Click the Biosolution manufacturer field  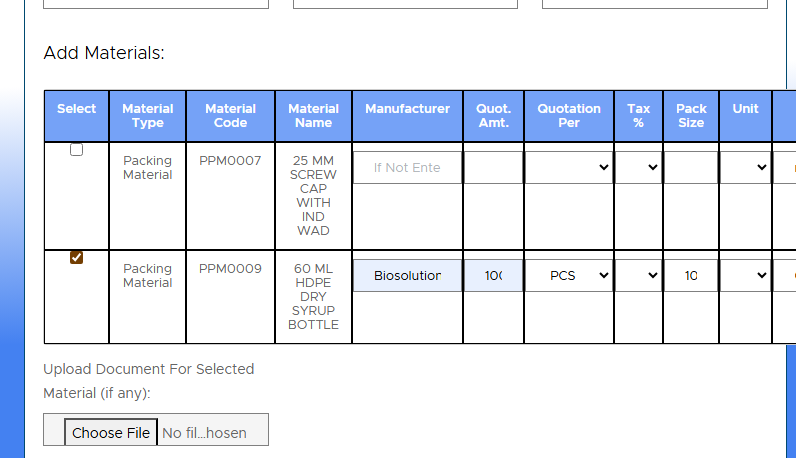[x=407, y=275]
